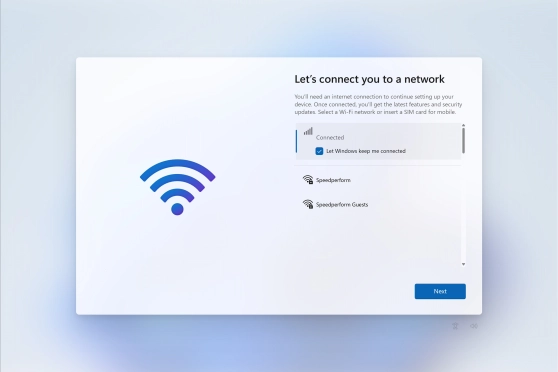Click the volume icon below the dialog

click(x=473, y=326)
